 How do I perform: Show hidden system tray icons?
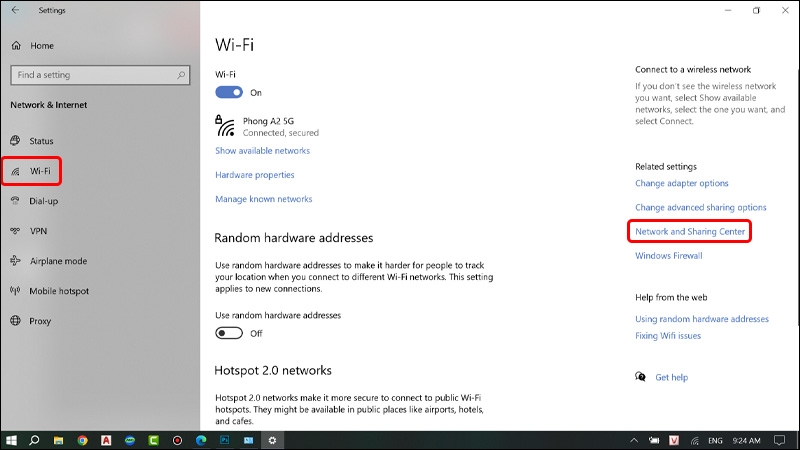pyautogui.click(x=634, y=440)
